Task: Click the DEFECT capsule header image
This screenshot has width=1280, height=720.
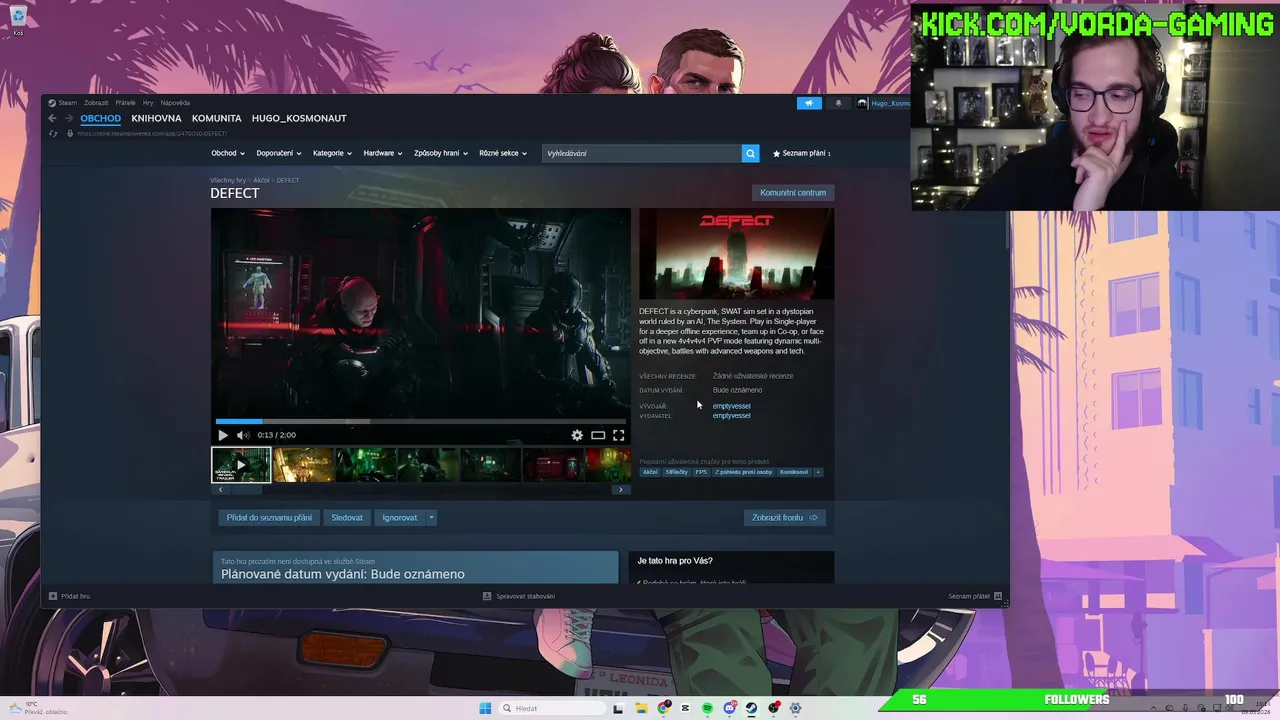Action: click(736, 254)
